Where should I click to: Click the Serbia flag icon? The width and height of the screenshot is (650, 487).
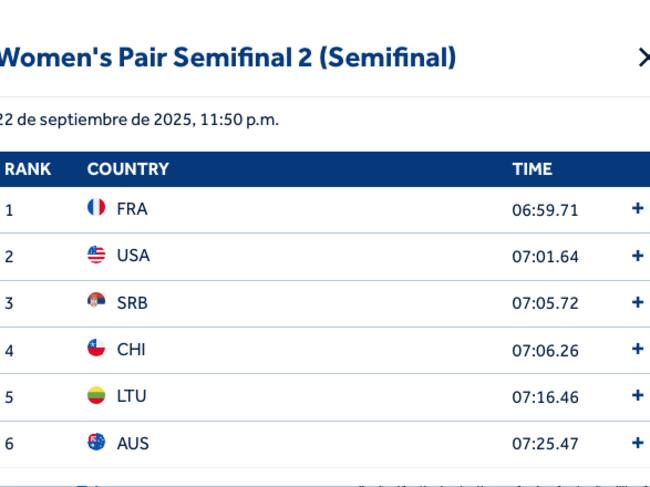coord(96,301)
